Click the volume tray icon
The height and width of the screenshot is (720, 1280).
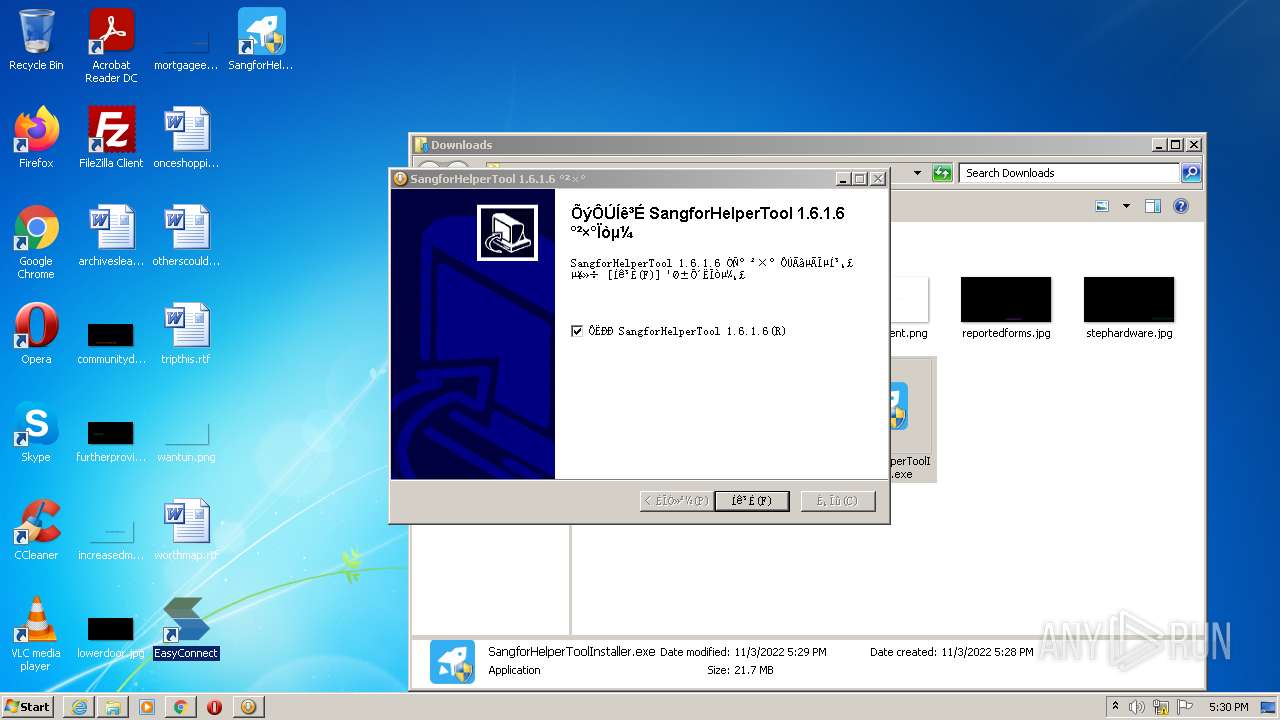1137,707
